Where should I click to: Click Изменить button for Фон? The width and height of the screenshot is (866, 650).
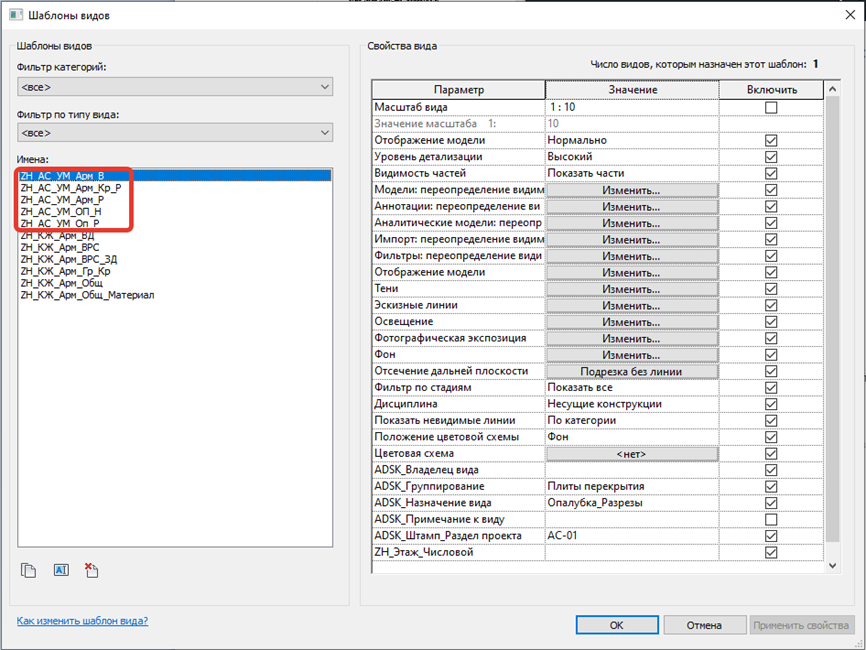click(x=632, y=355)
